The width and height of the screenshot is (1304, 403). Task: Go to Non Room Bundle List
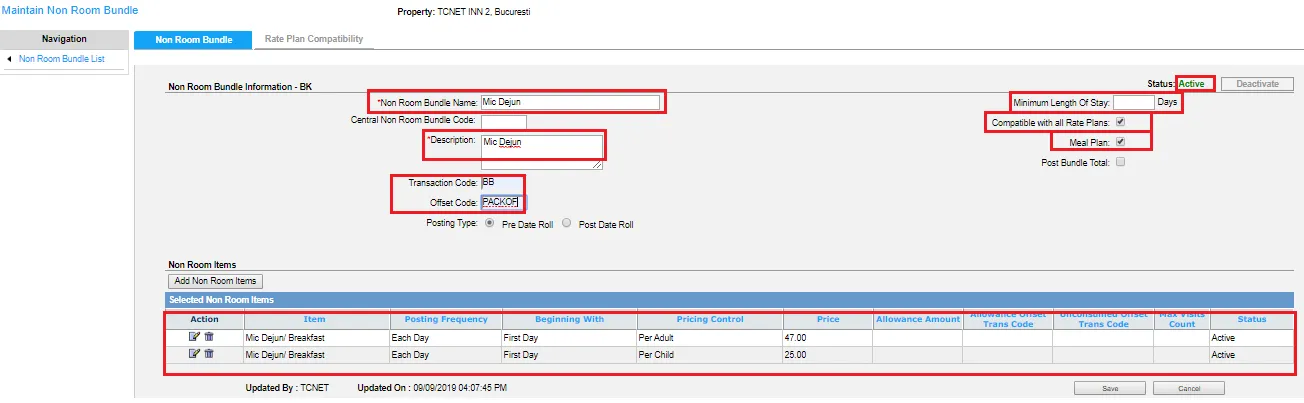[x=62, y=60]
